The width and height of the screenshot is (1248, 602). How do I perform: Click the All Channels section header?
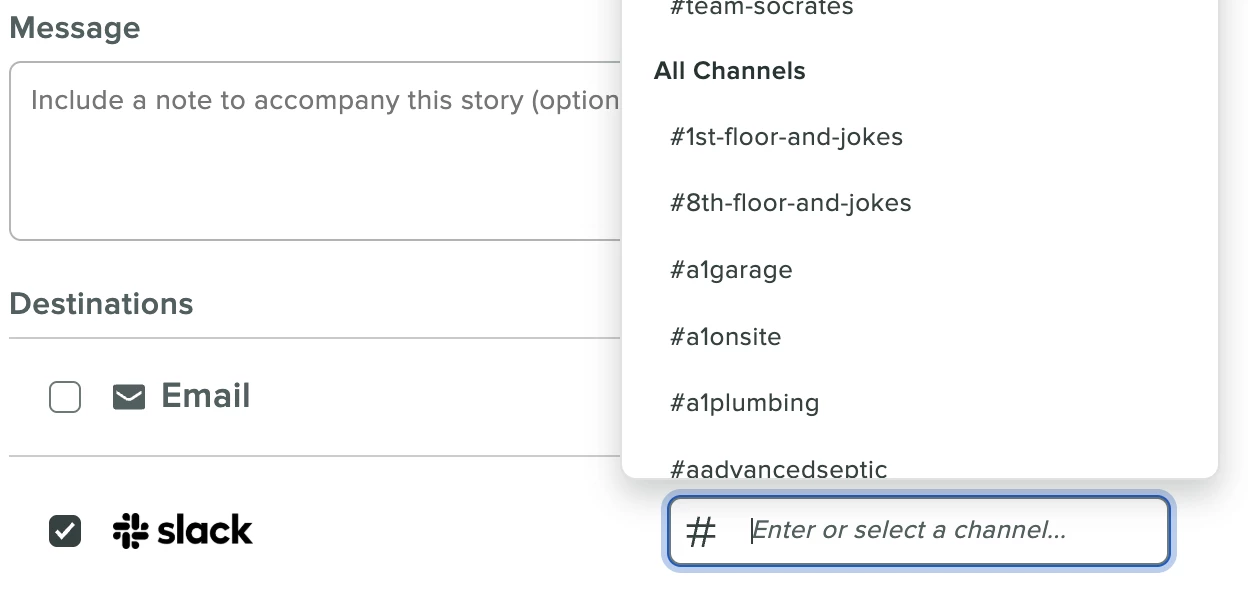[729, 71]
